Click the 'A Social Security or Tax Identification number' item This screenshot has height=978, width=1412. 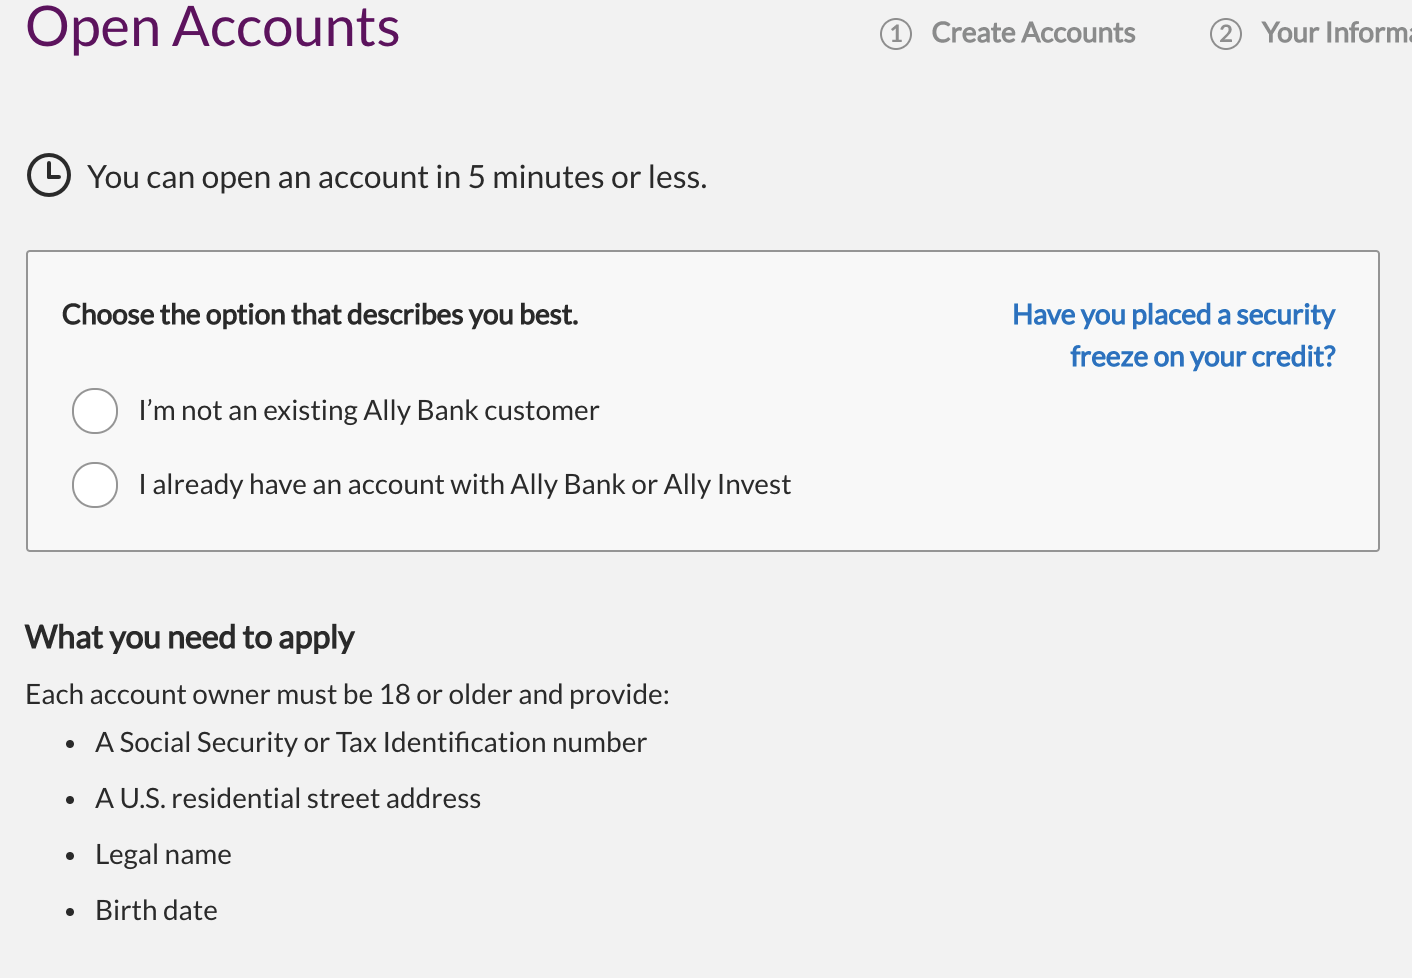click(x=371, y=742)
